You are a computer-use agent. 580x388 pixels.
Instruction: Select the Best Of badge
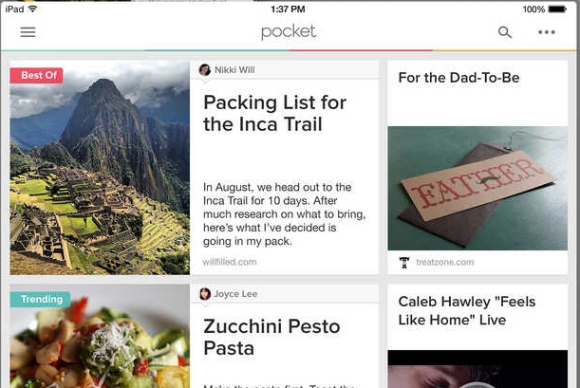[x=37, y=75]
